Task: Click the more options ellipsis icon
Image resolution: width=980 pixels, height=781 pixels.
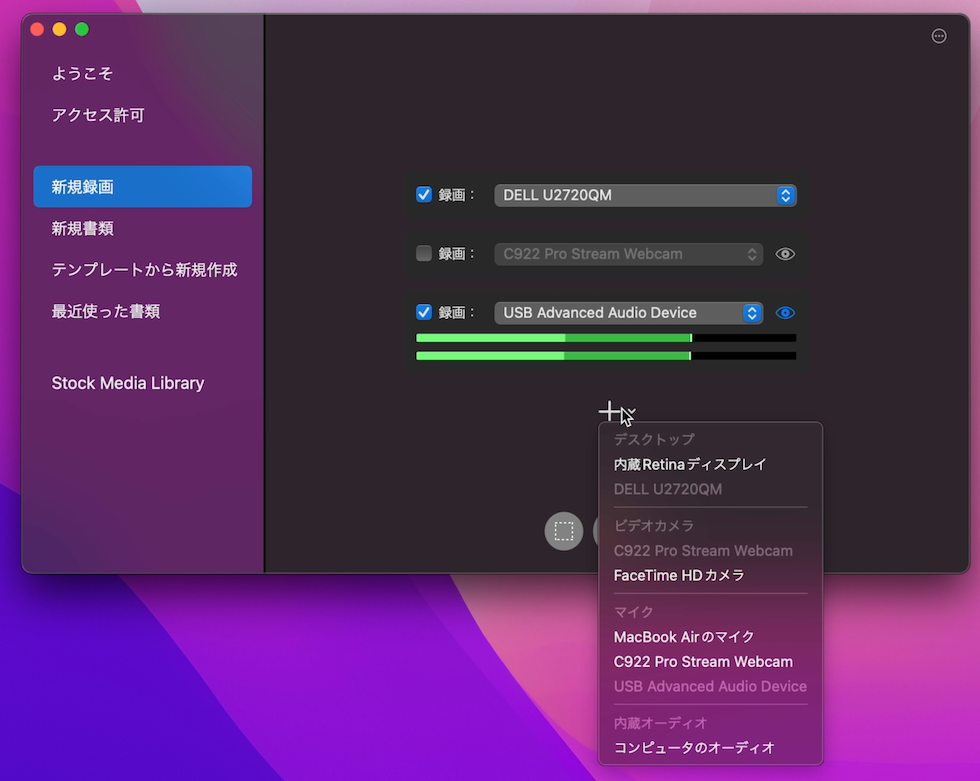Action: click(x=938, y=36)
